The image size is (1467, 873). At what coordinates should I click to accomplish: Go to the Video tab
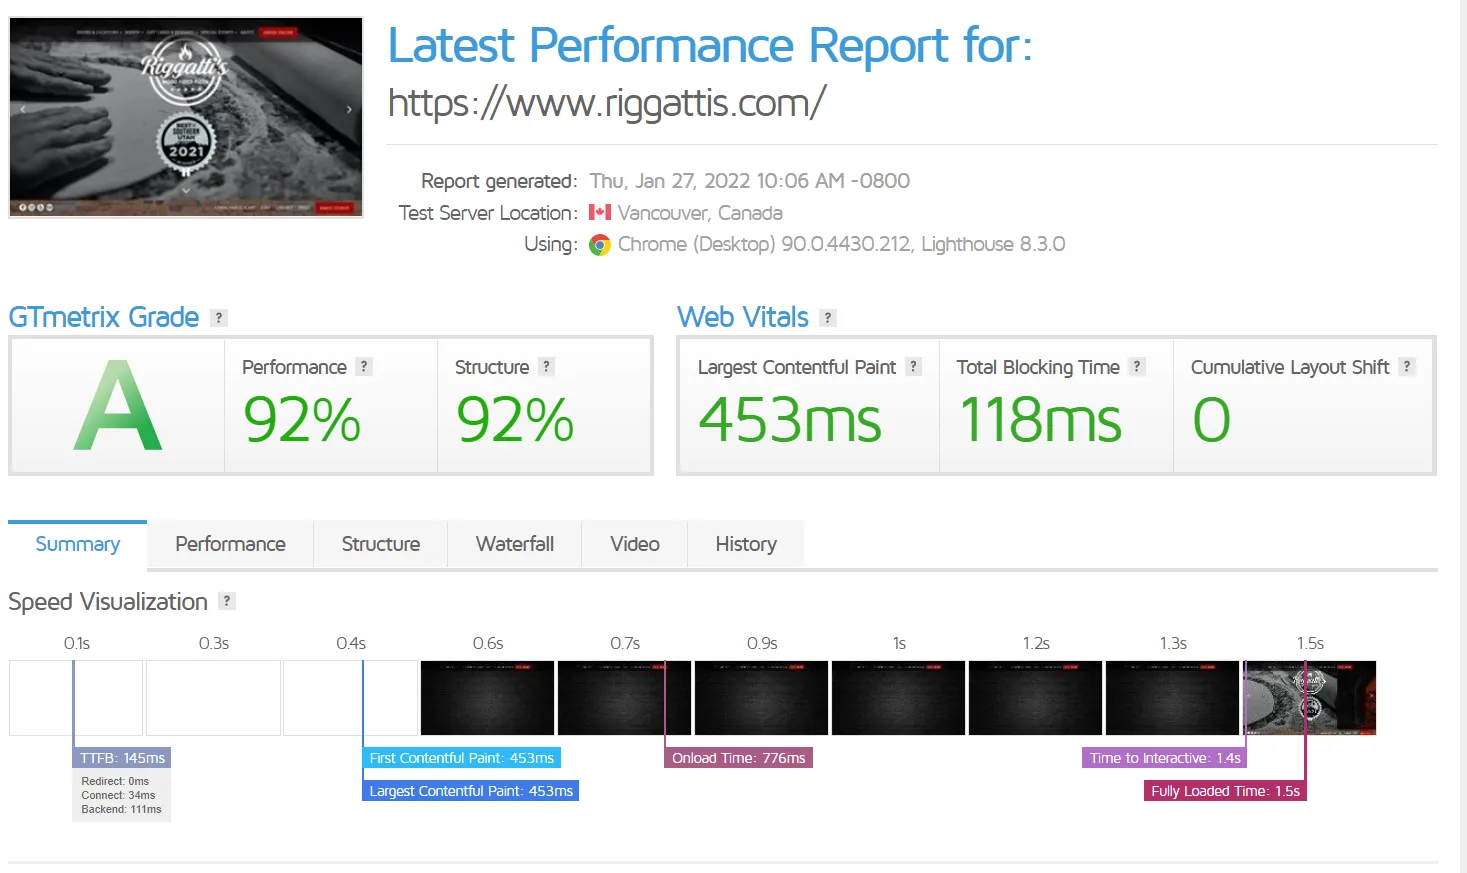point(634,544)
